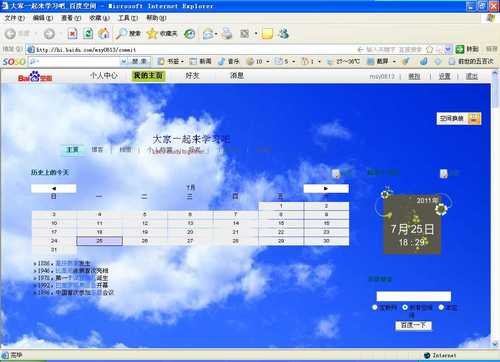Open the Messenger buddies toolbar icon

pos(284,34)
